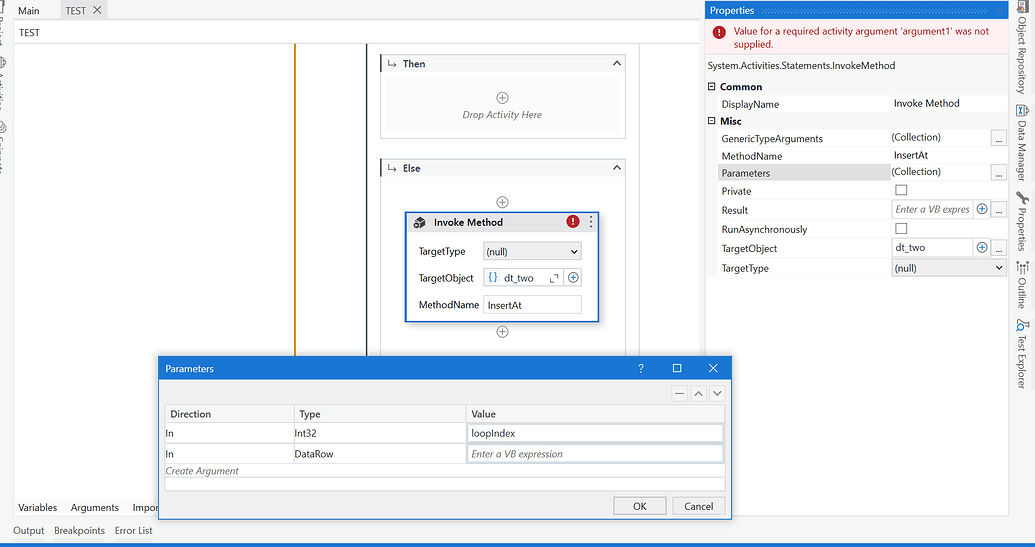Edit MethodName InsertAt in Properties panel
The width and height of the screenshot is (1035, 547).
coord(949,155)
